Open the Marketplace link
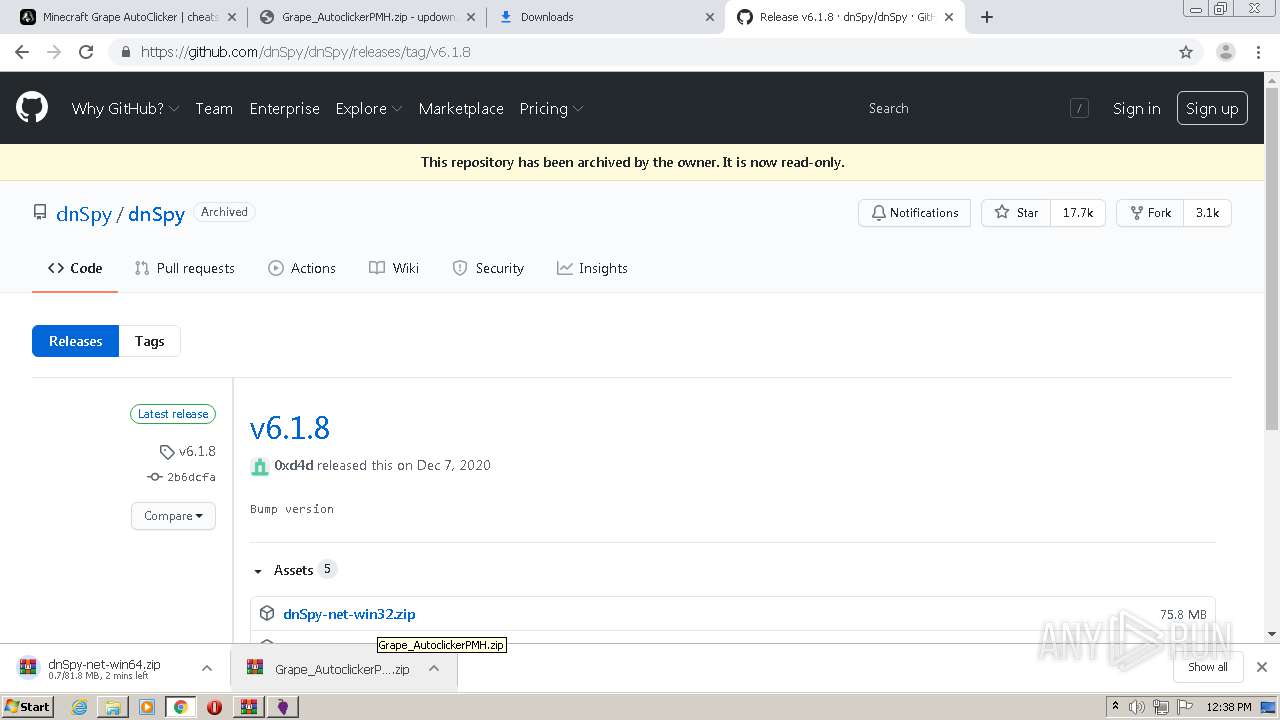Screen dimensions: 1280x720 pyautogui.click(x=461, y=108)
